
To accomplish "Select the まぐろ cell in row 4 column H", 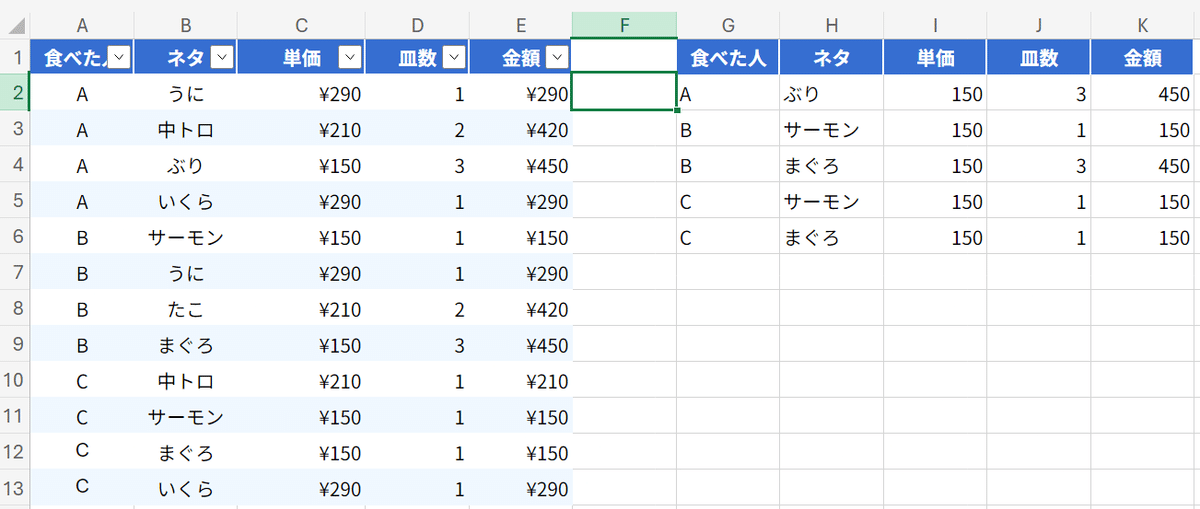I will click(831, 165).
